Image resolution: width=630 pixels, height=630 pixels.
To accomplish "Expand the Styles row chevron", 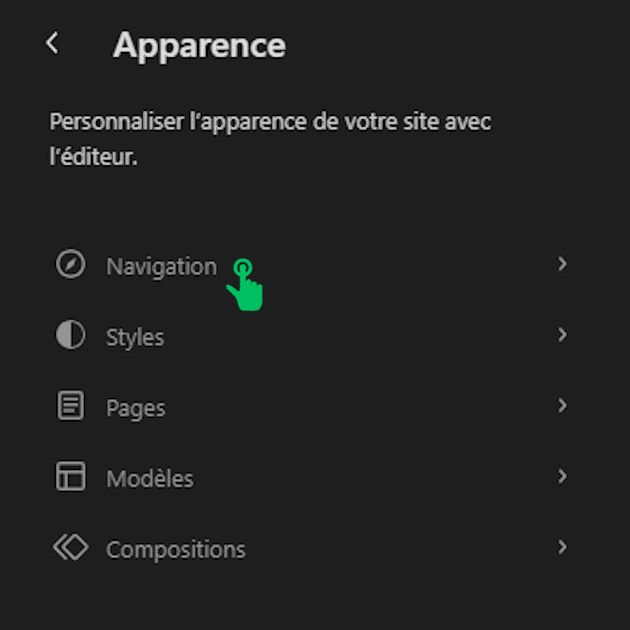I will coord(562,335).
